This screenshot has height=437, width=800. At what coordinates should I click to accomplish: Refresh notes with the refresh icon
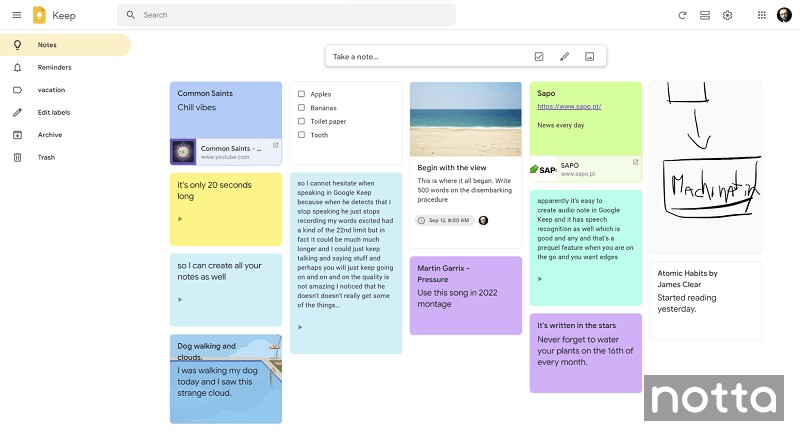682,15
